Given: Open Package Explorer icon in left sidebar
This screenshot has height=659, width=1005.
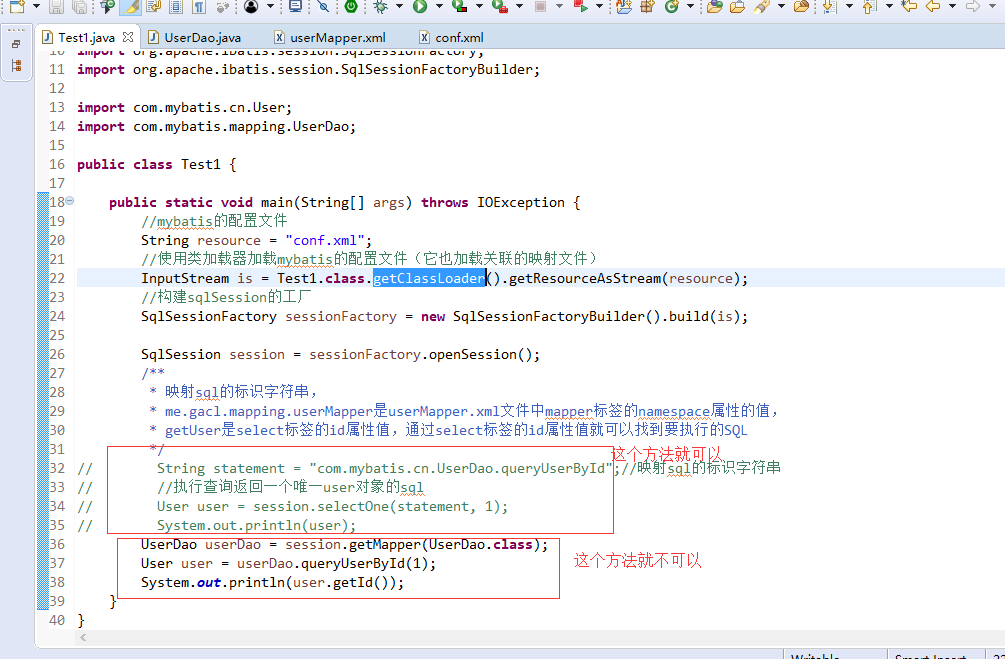Looking at the screenshot, I should (x=16, y=65).
